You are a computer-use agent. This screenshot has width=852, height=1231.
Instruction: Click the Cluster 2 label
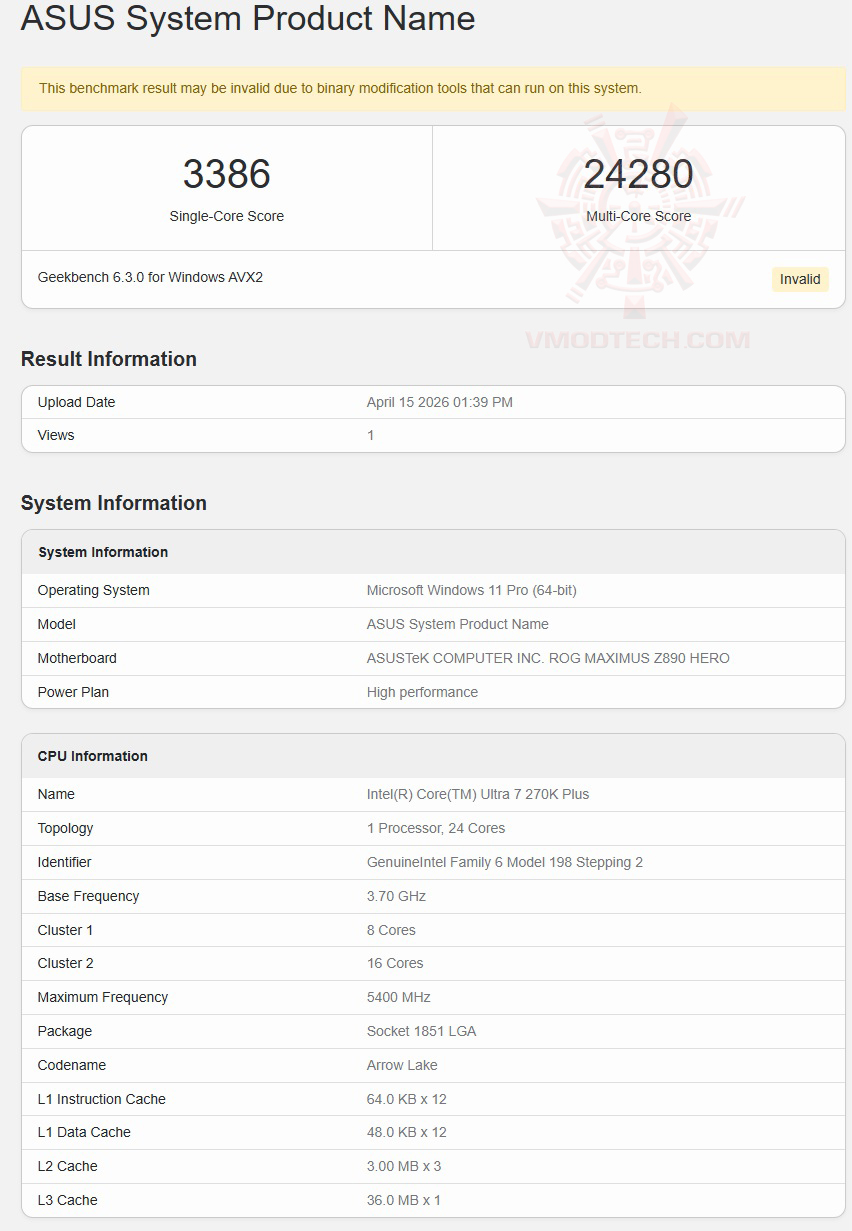(x=65, y=963)
